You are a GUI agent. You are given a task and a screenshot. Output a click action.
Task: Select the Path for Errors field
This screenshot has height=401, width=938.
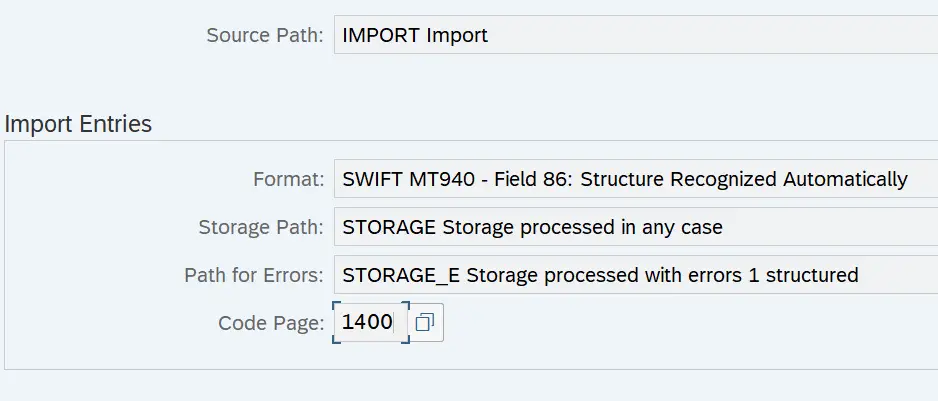pyautogui.click(x=636, y=275)
